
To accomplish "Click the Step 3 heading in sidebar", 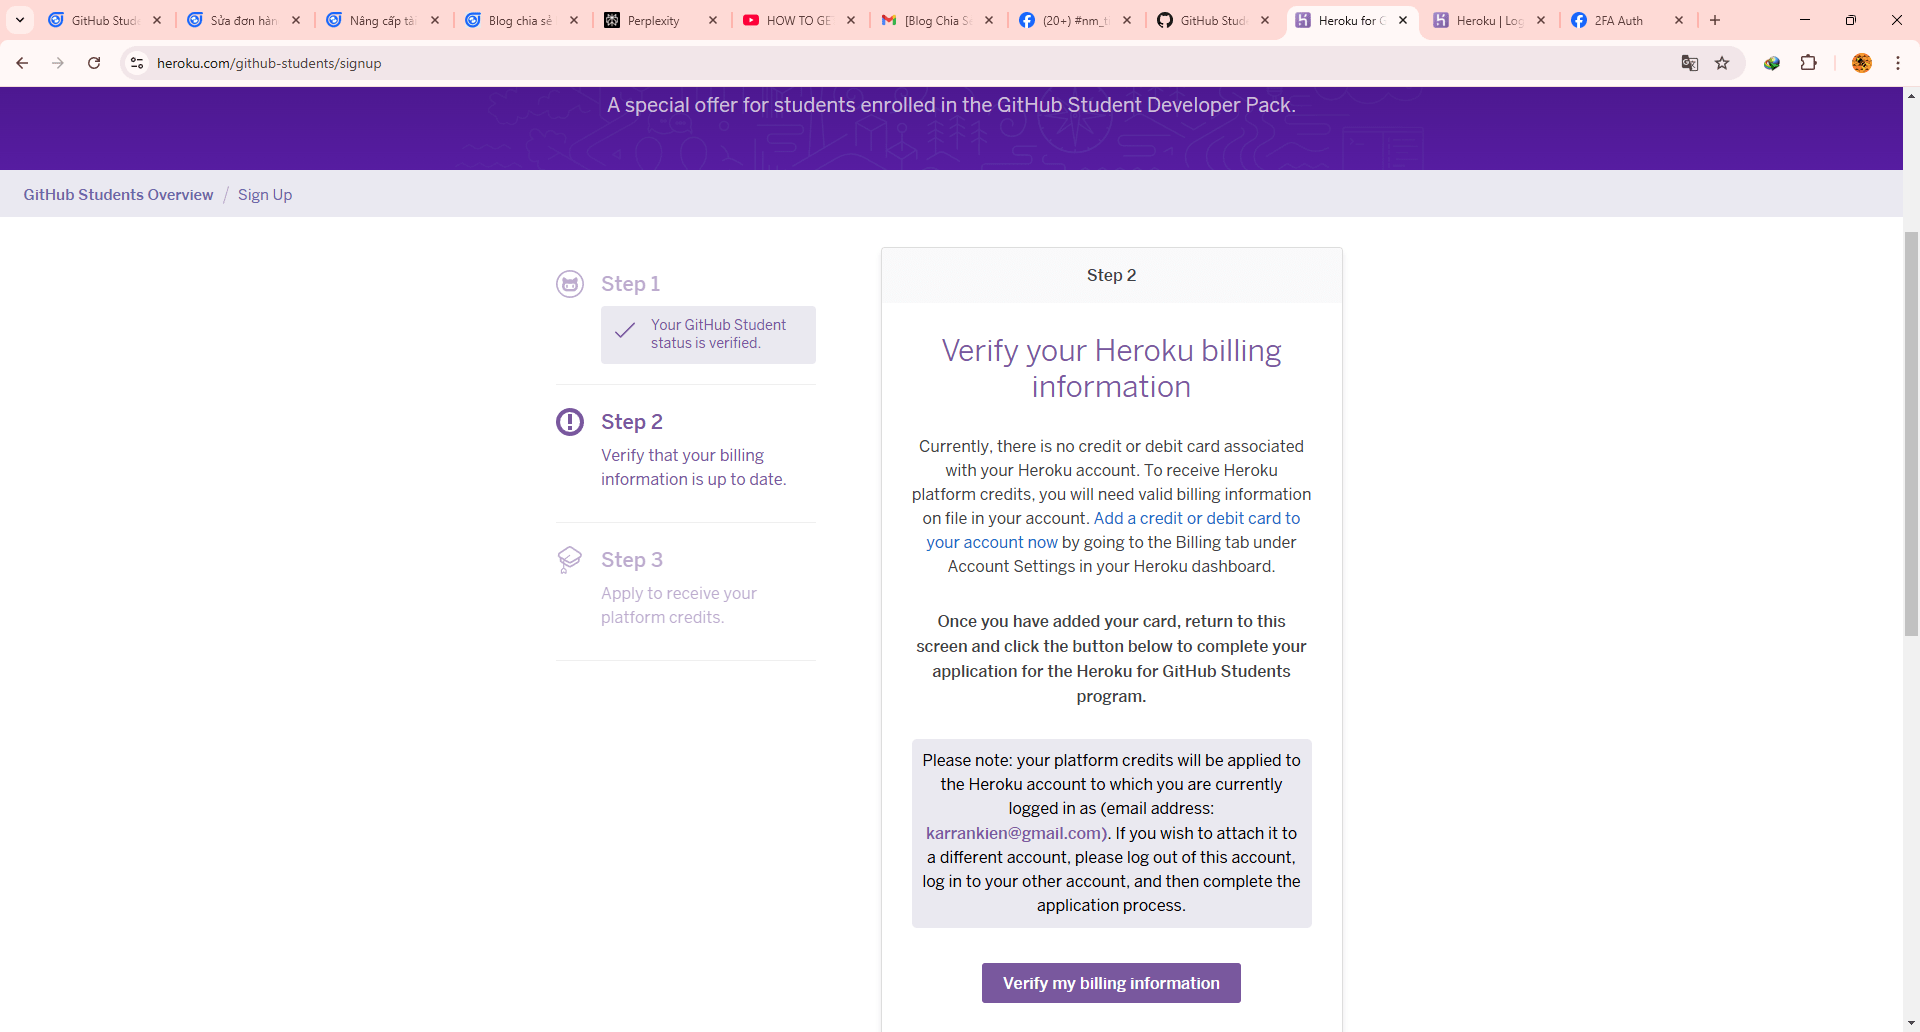I will pos(632,560).
